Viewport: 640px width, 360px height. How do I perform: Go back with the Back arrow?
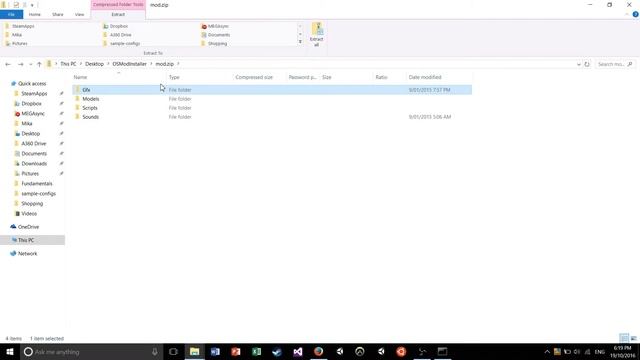[x=8, y=64]
